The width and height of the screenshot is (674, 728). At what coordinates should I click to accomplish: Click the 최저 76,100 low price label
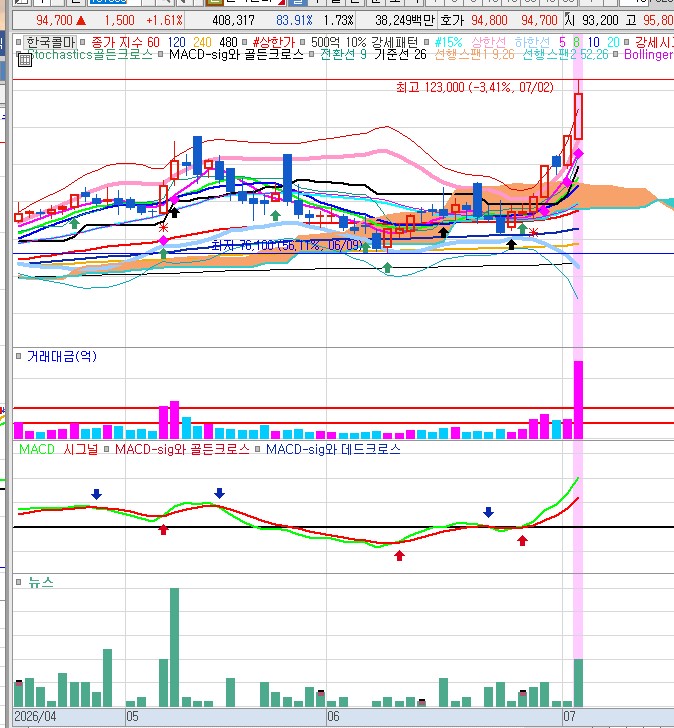pyautogui.click(x=286, y=245)
